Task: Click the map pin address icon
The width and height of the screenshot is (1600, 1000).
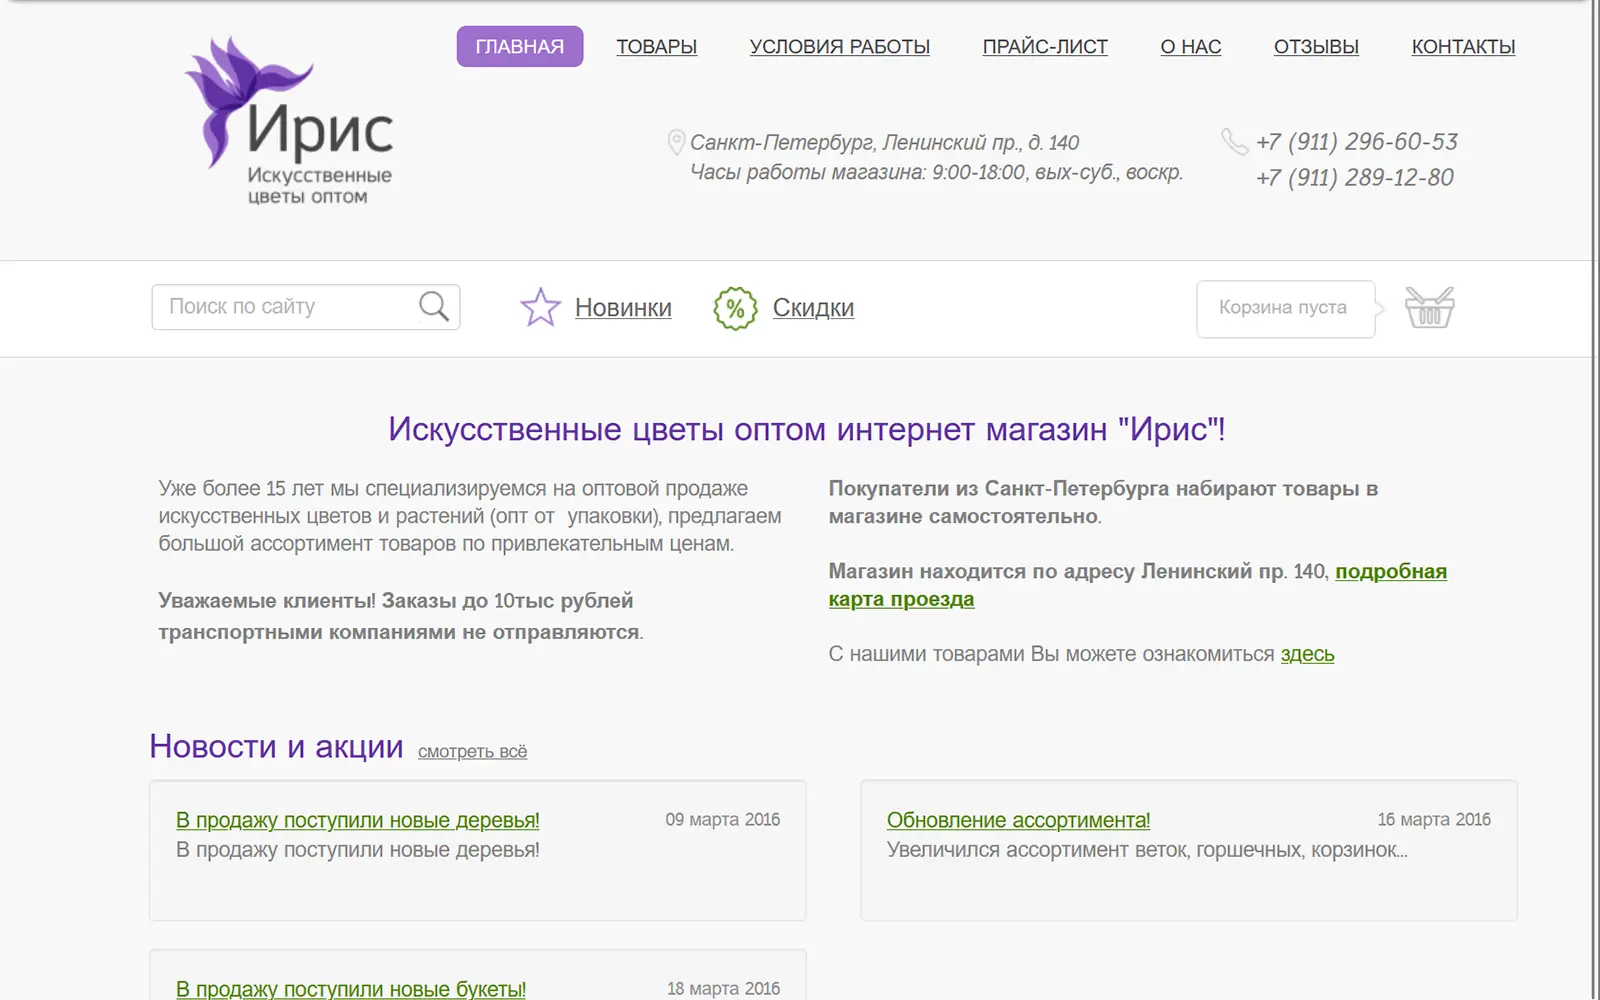Action: [676, 142]
